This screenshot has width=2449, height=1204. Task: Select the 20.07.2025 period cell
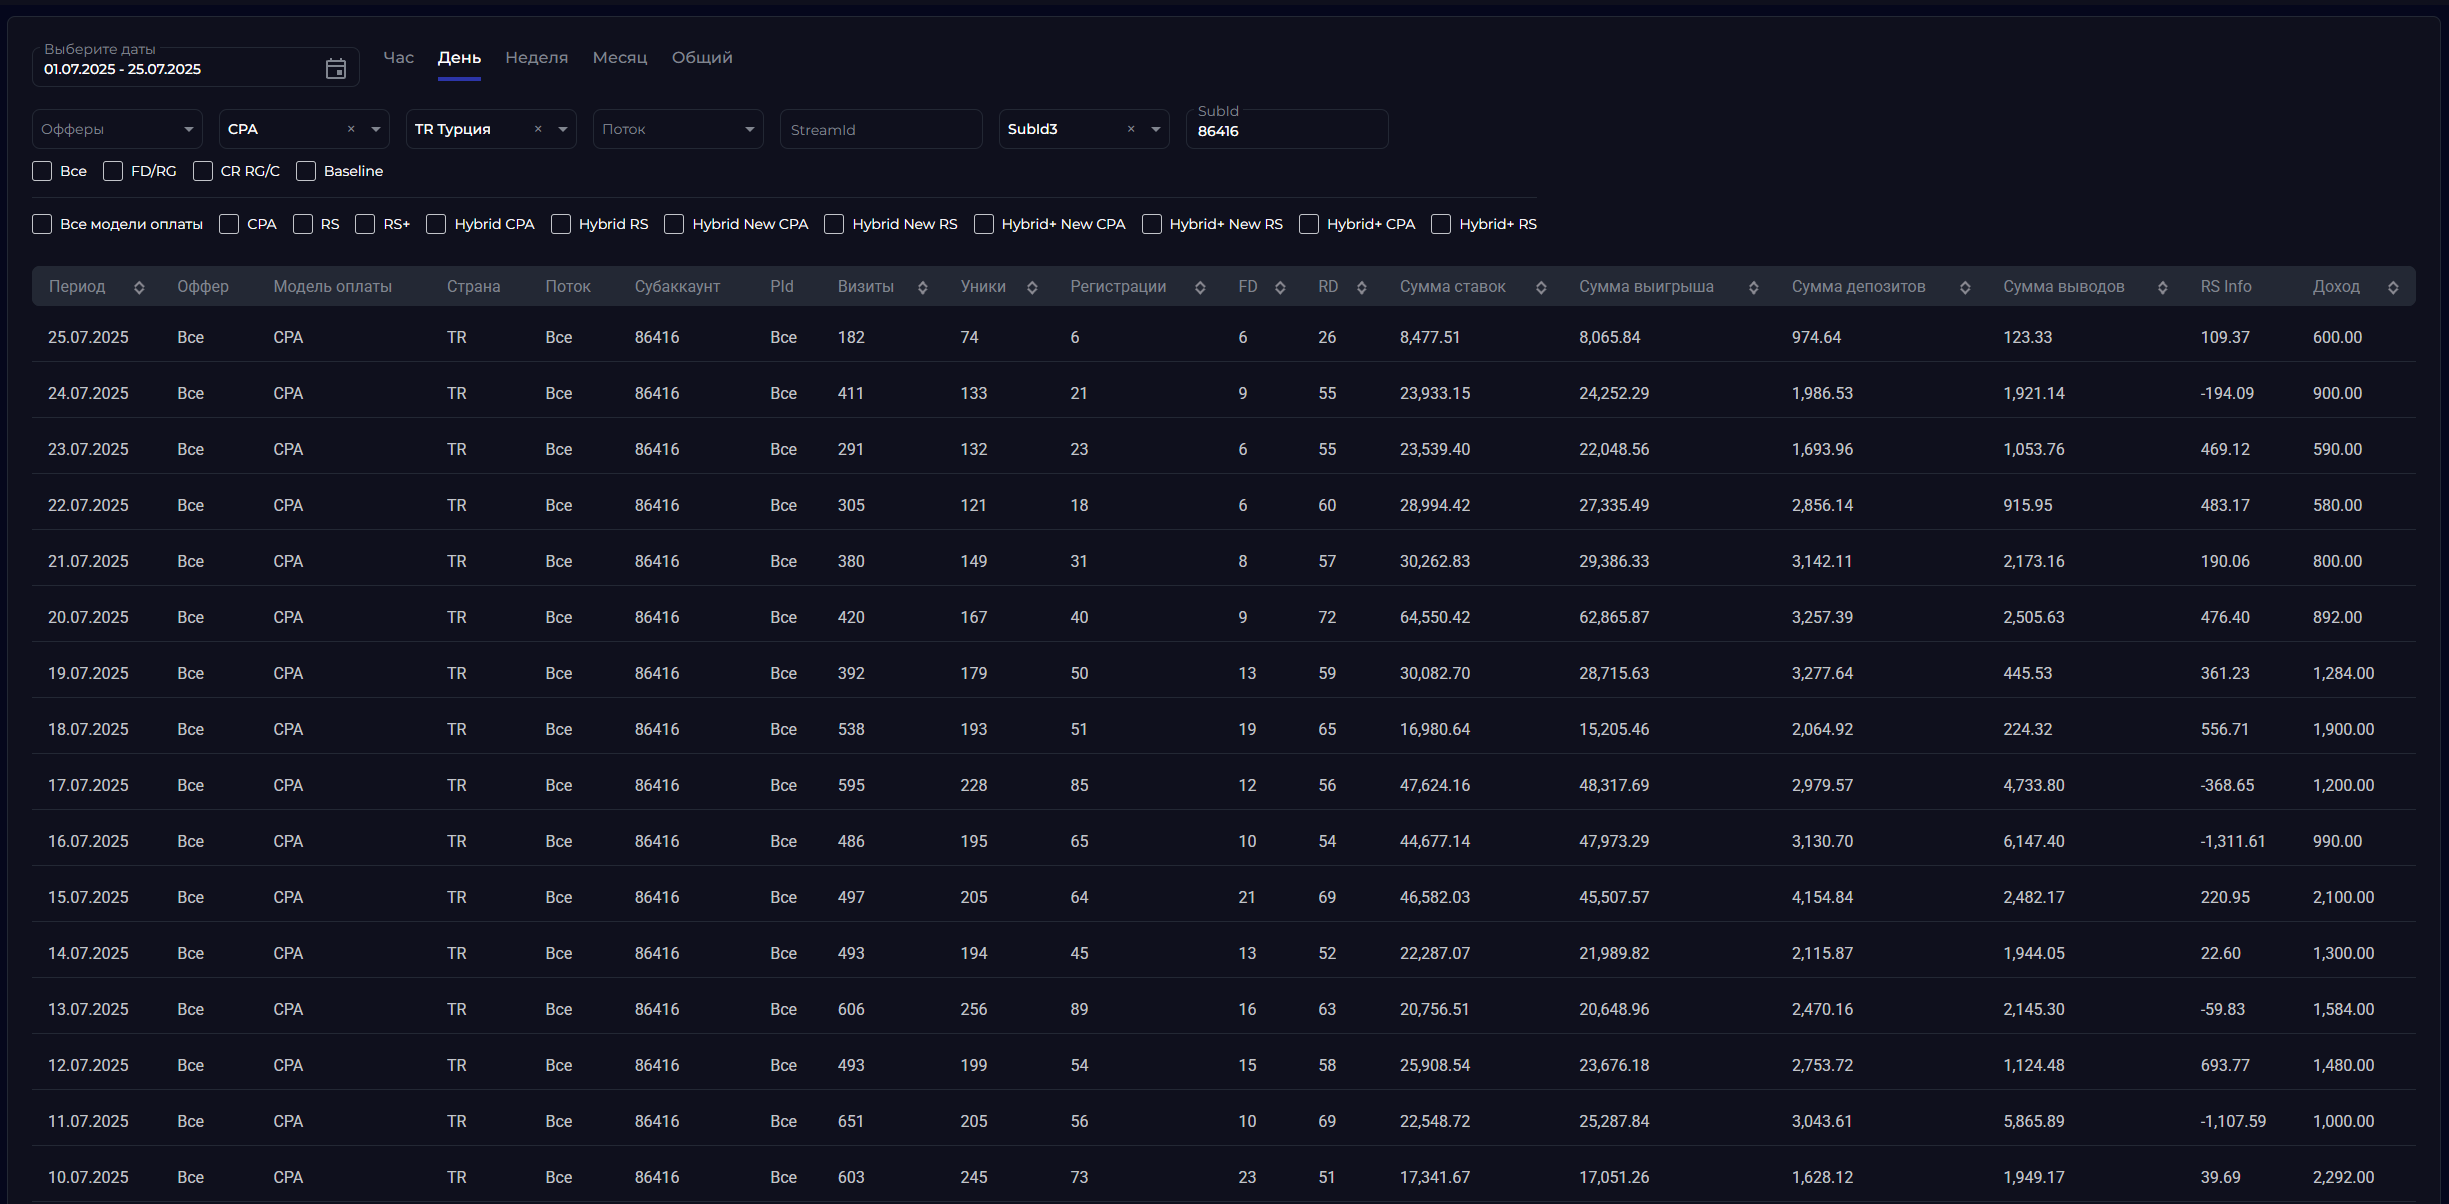point(88,618)
